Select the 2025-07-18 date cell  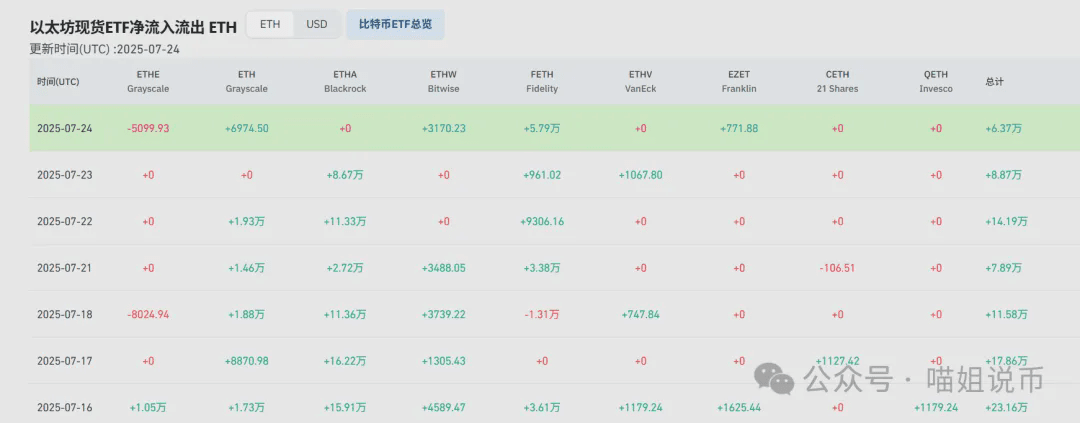[65, 314]
